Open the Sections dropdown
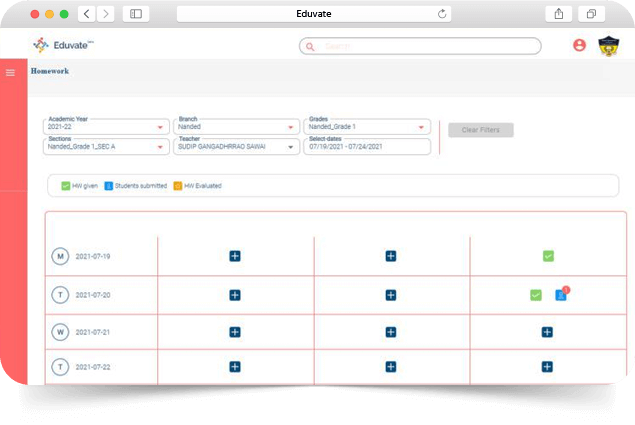This screenshot has width=635, height=425. click(106, 146)
